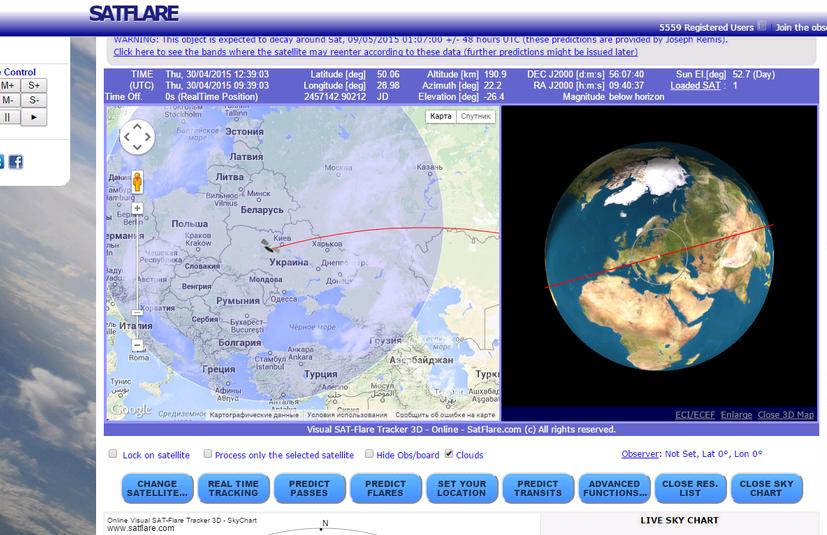The image size is (827, 535).
Task: Click the S- control button
Action: click(34, 100)
